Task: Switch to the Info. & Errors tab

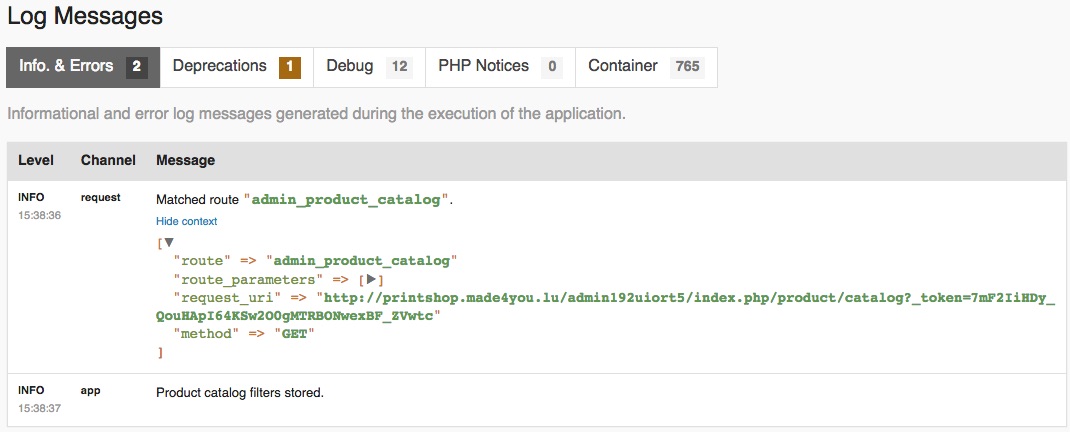Action: pyautogui.click(x=66, y=67)
